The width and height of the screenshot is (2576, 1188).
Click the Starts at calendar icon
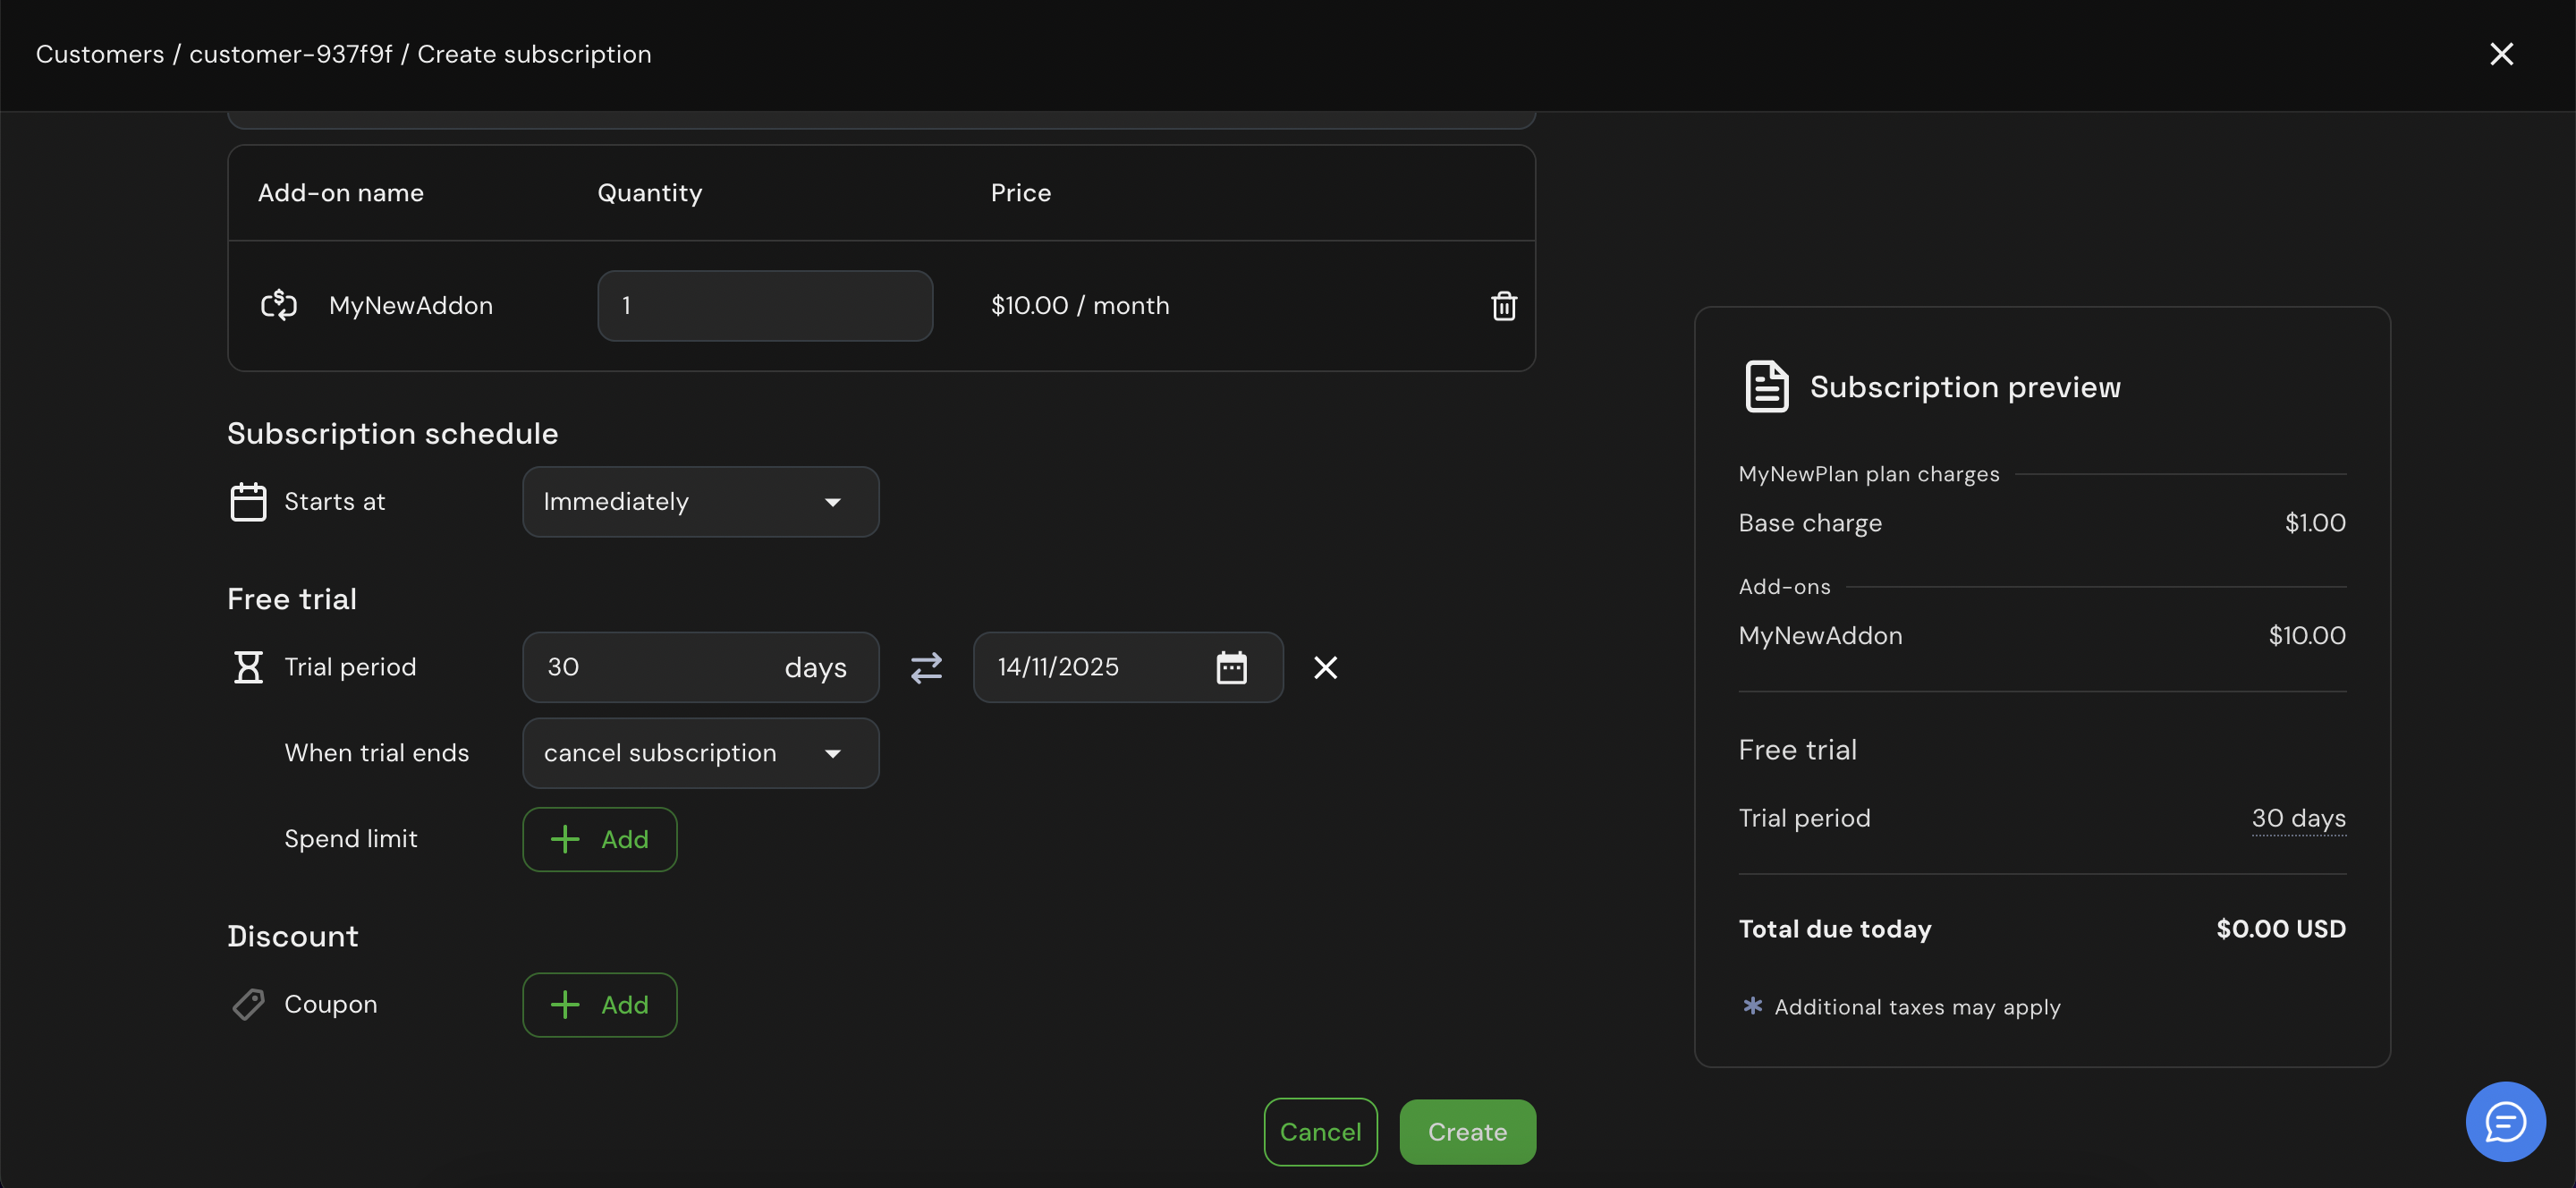248,502
